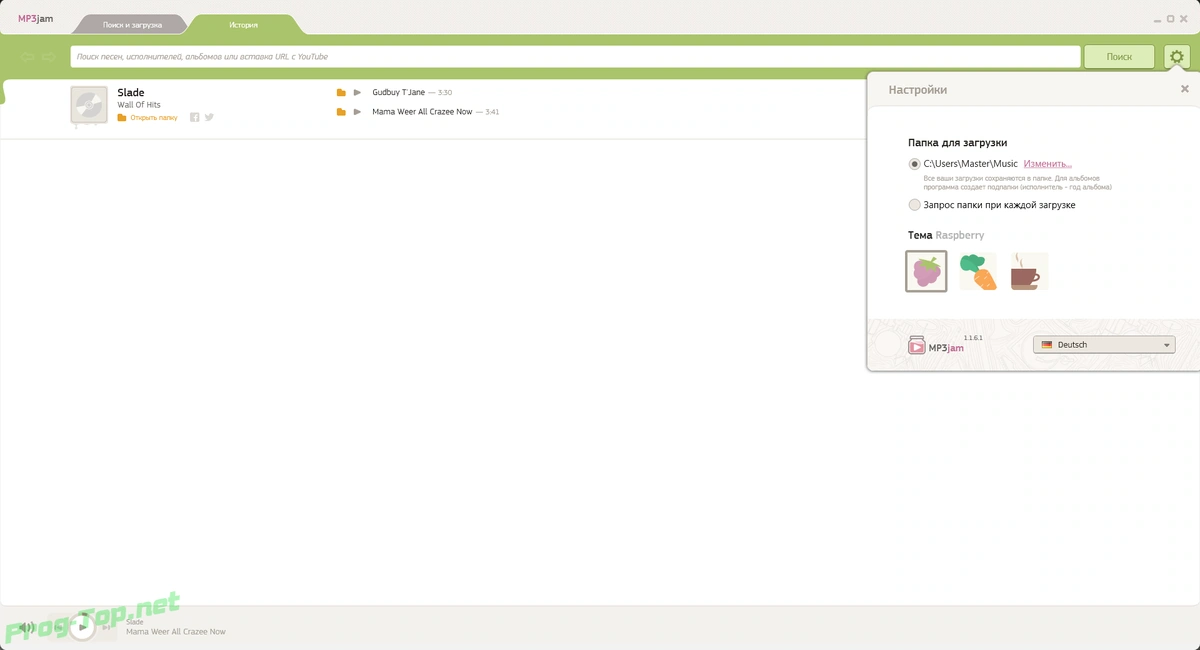The height and width of the screenshot is (650, 1200).
Task: Click the MP3jam logo in settings footer
Action: pyautogui.click(x=935, y=346)
